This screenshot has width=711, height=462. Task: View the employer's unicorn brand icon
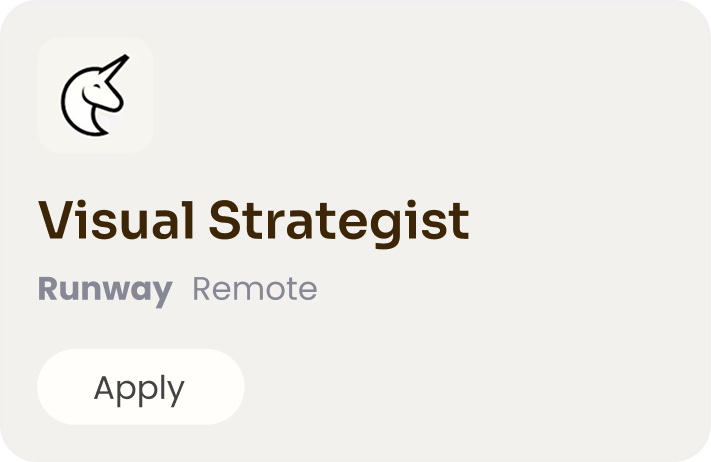[x=95, y=95]
